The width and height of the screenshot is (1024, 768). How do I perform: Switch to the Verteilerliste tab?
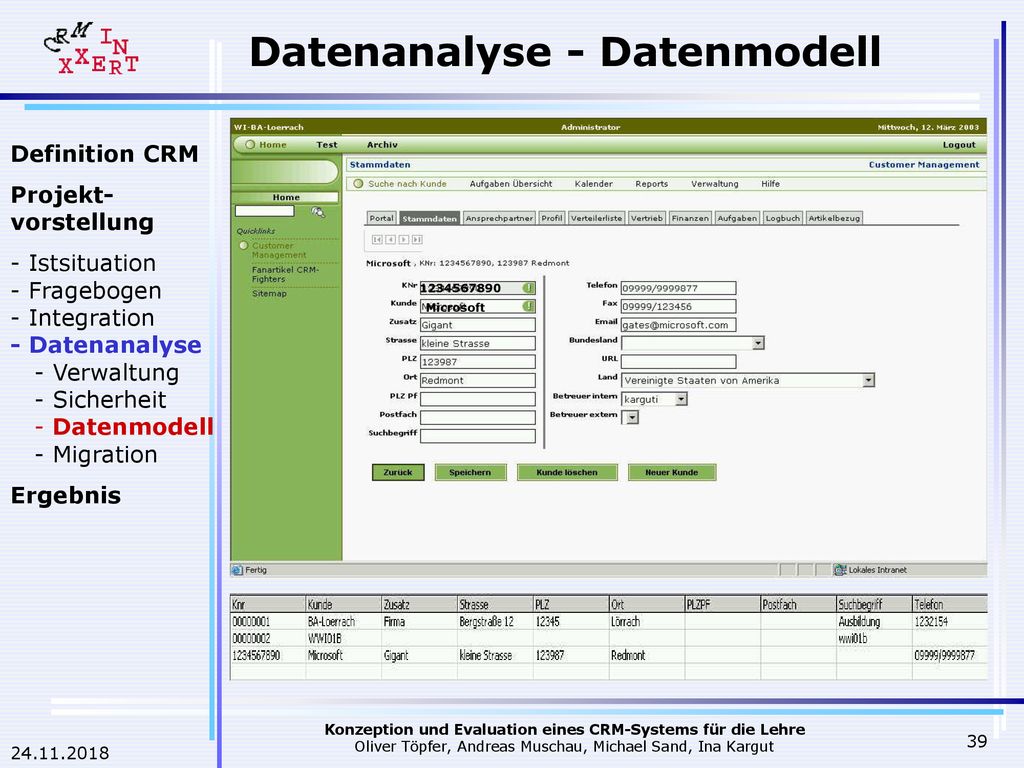pos(596,218)
